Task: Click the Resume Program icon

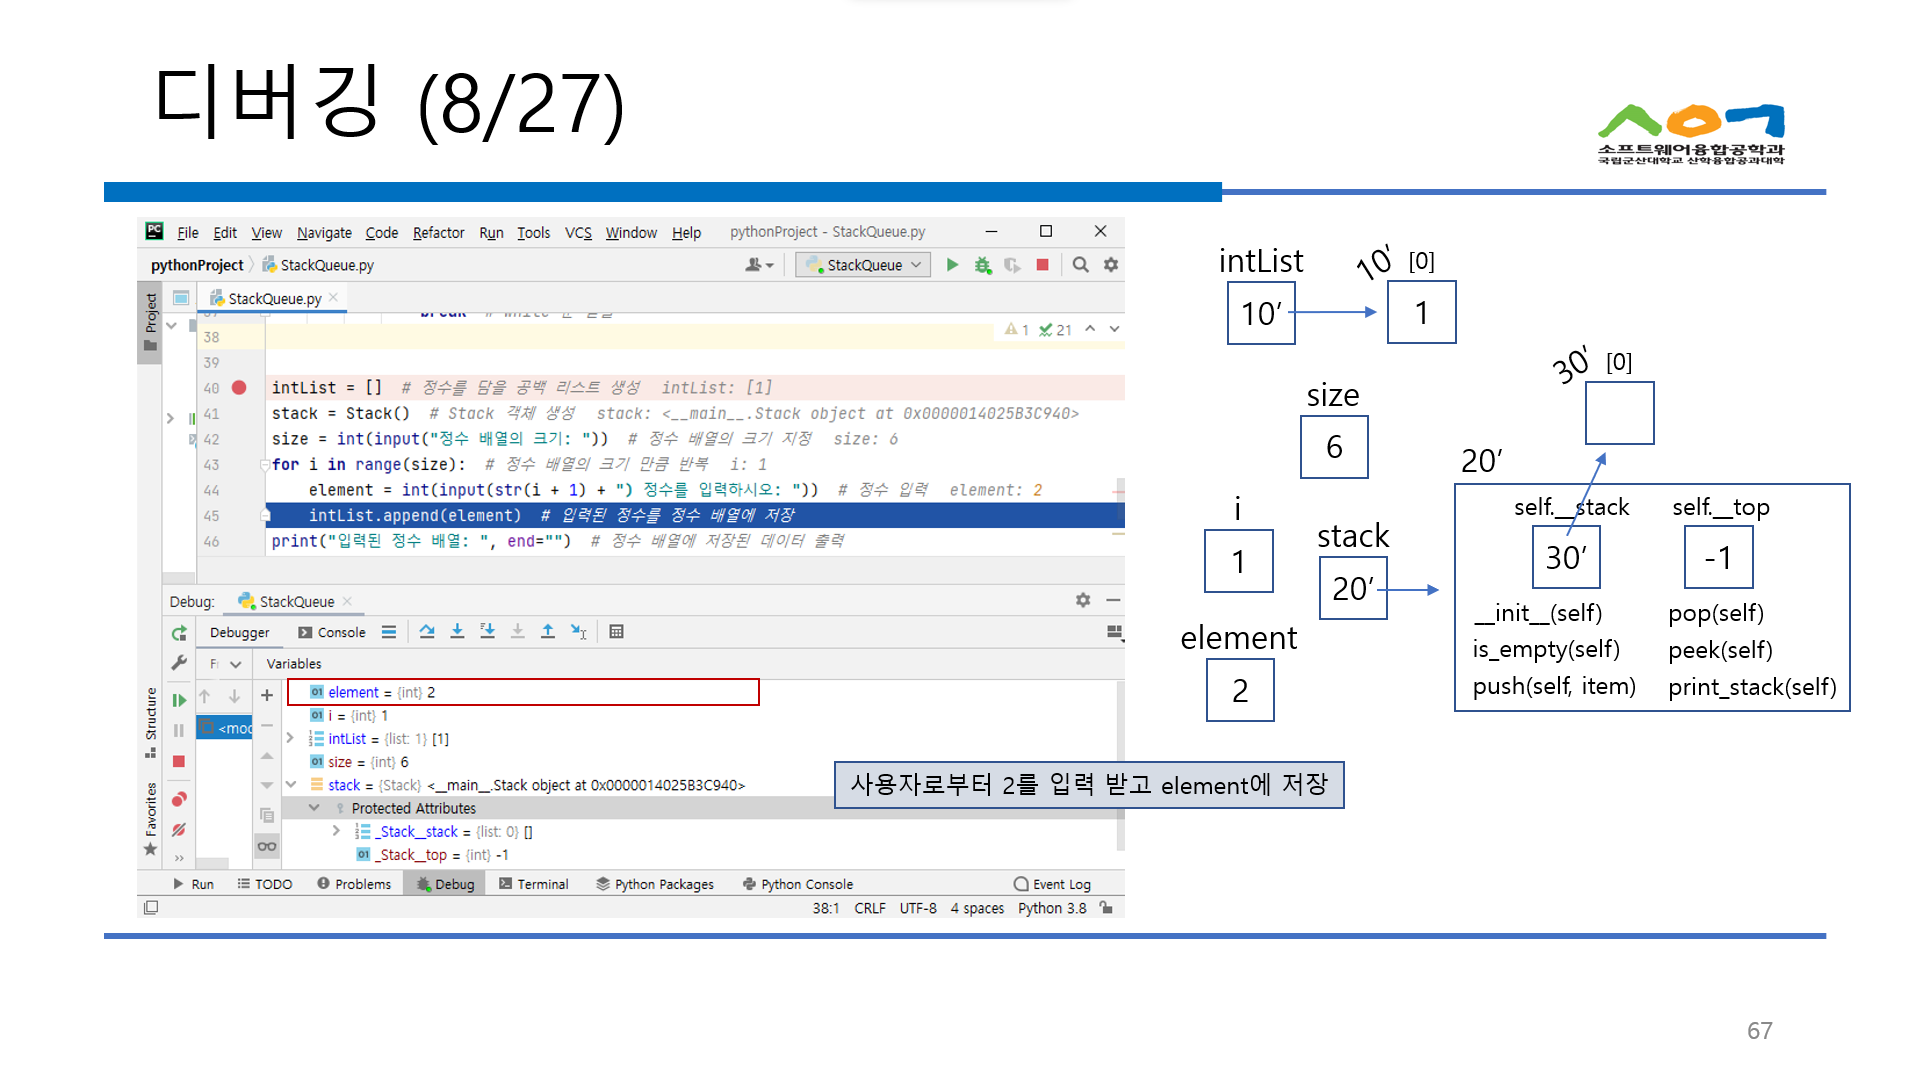Action: point(179,700)
